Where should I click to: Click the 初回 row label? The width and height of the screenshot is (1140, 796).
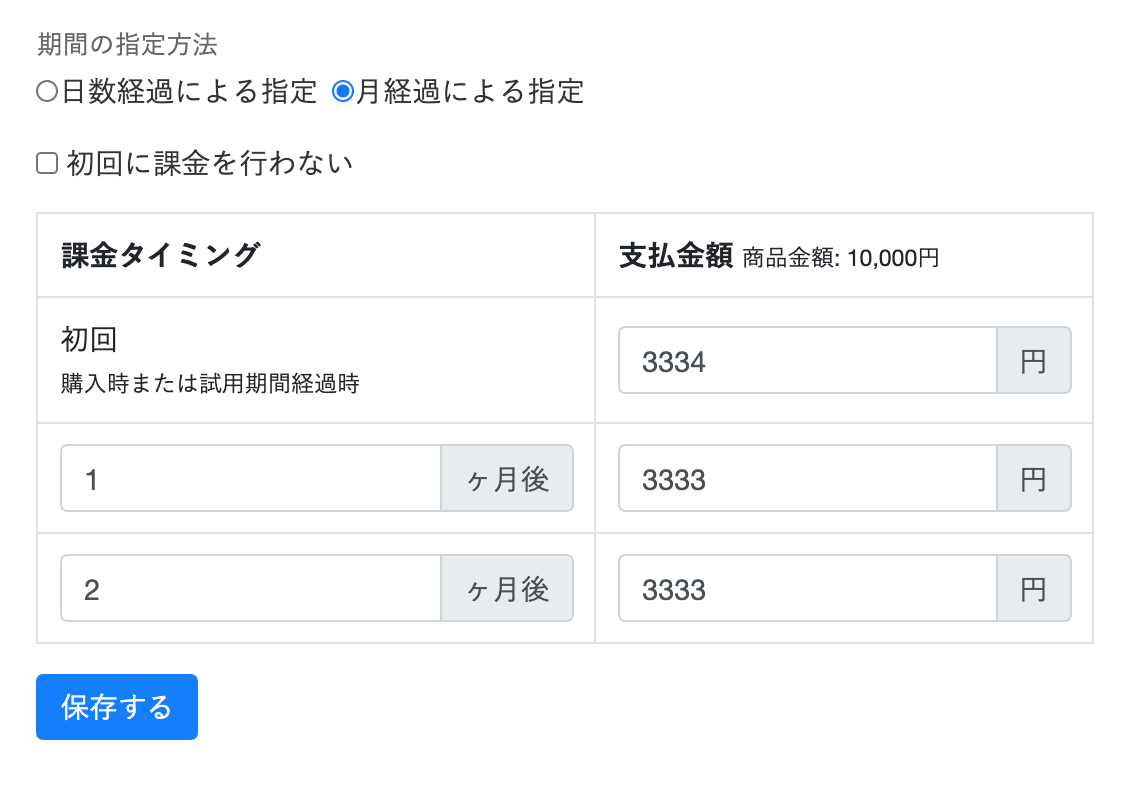[x=89, y=340]
